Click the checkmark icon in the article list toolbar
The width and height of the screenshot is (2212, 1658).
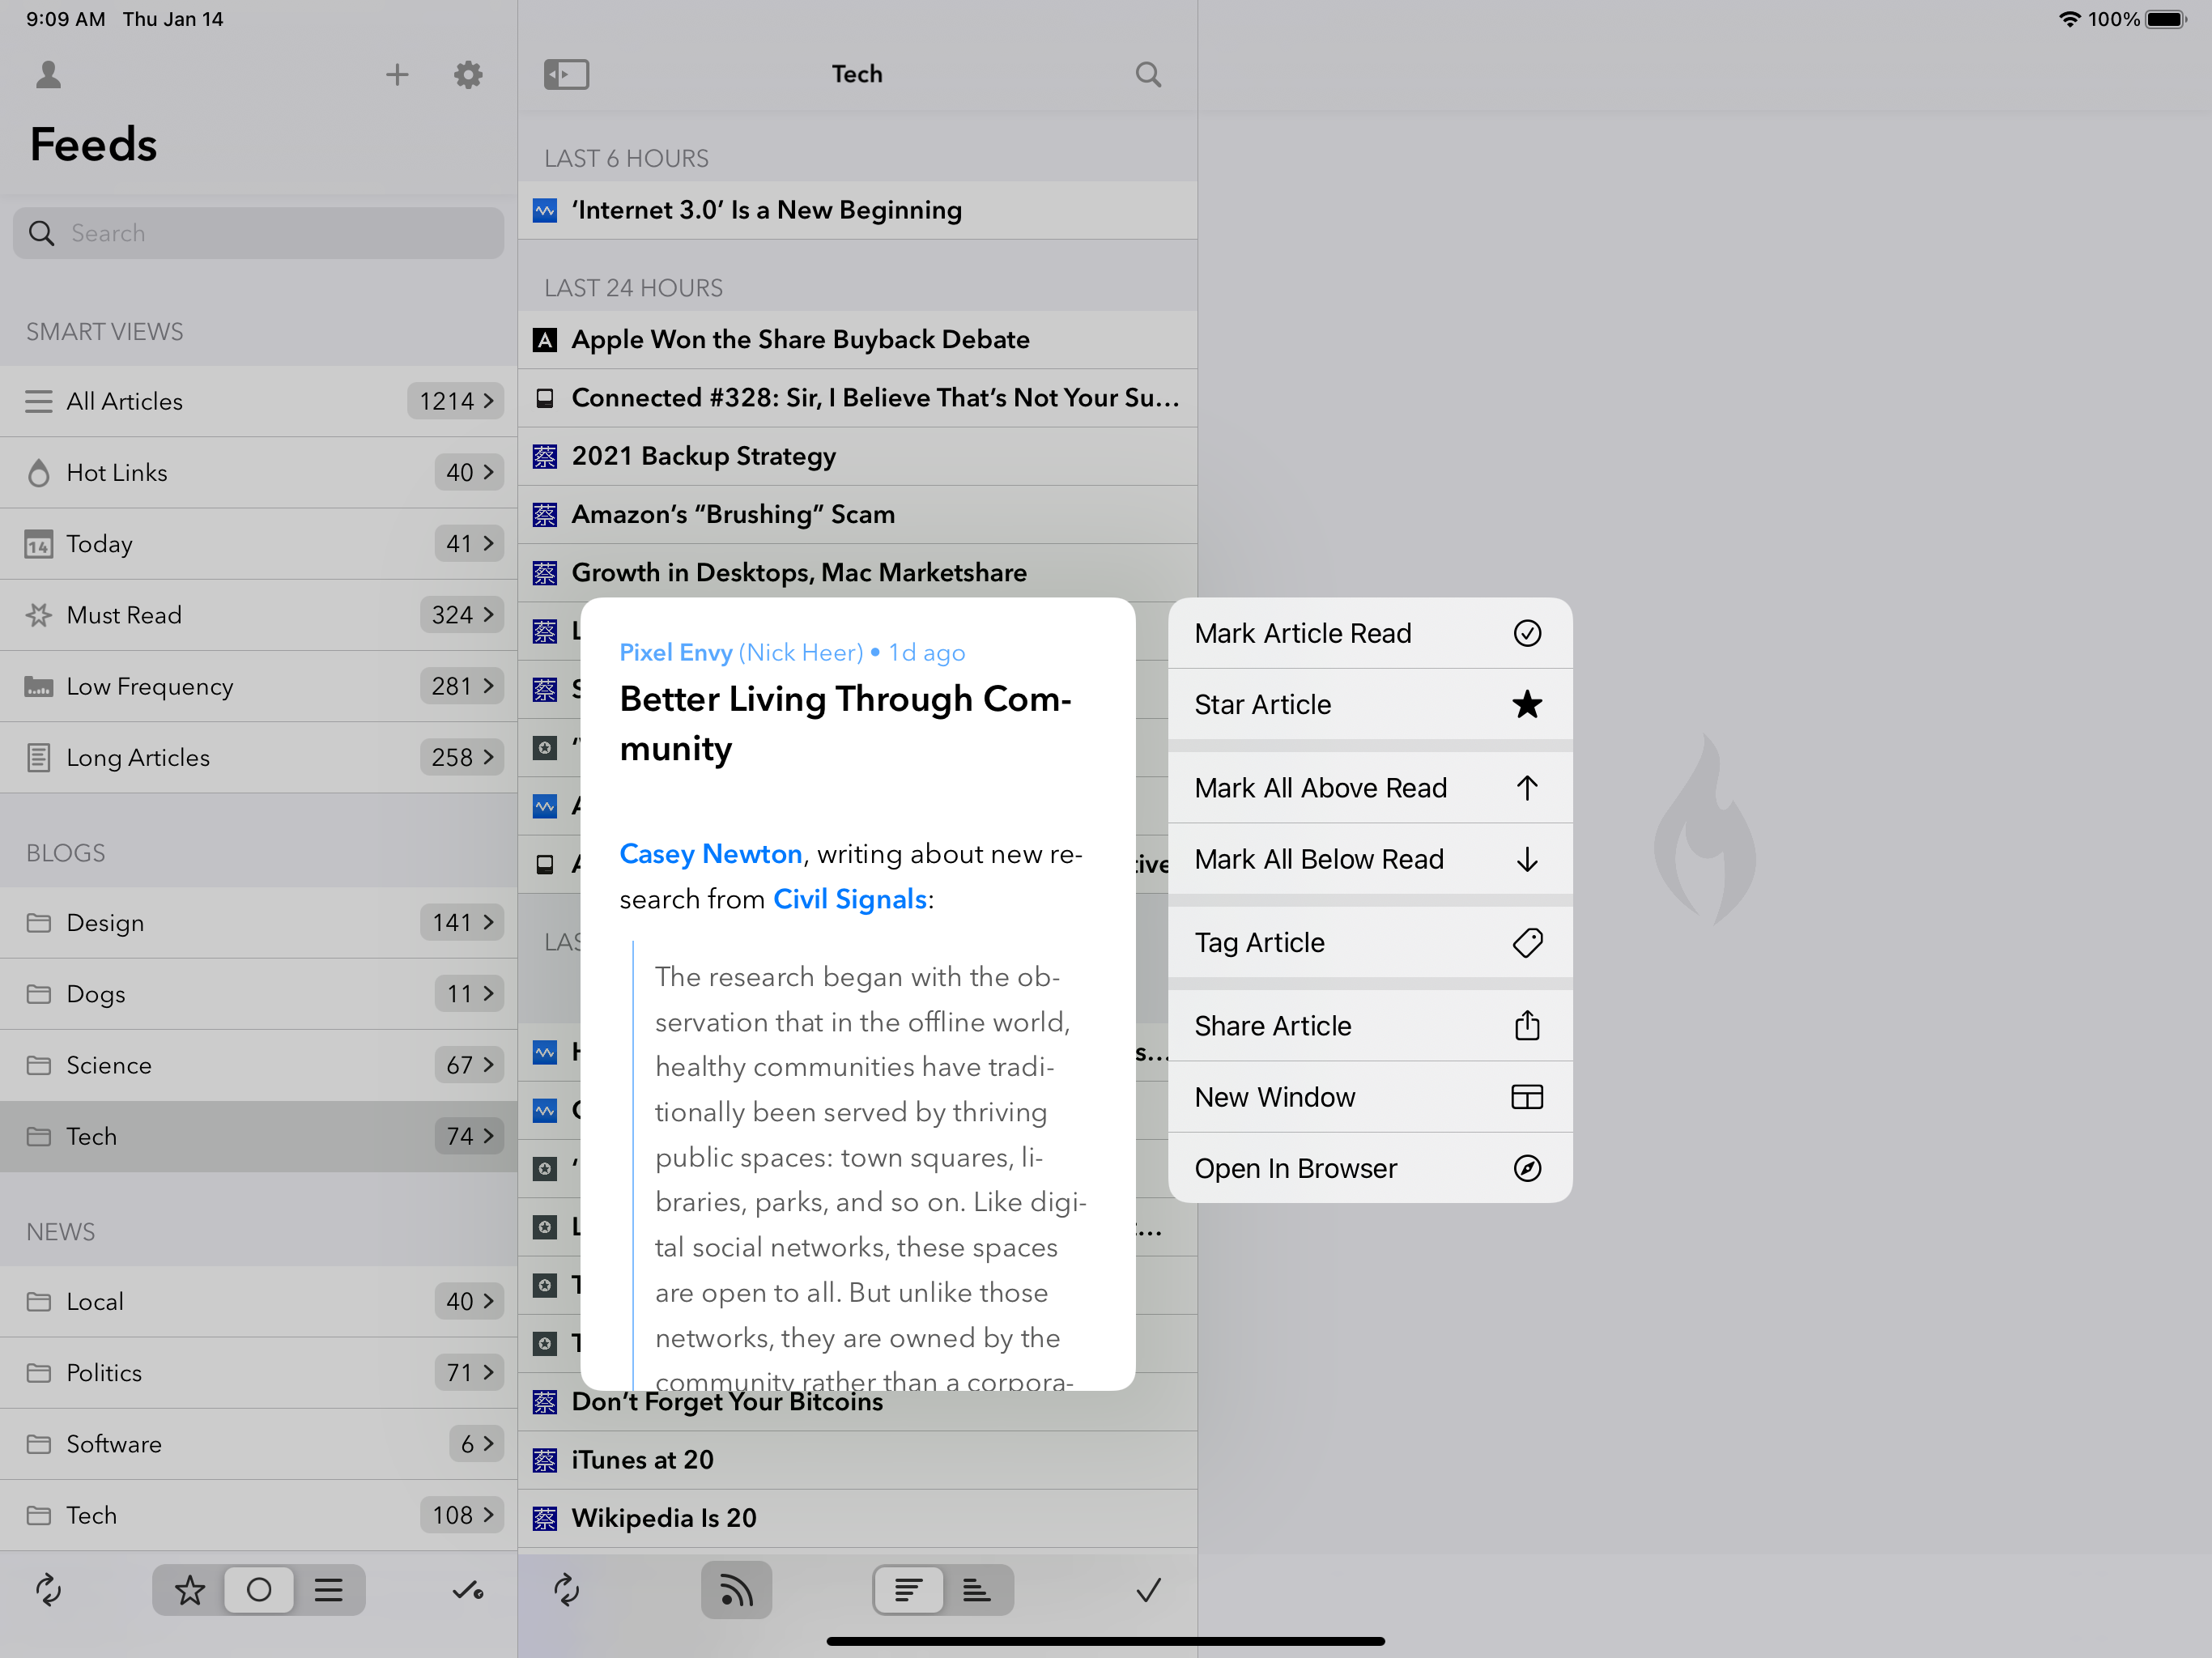tap(1148, 1589)
